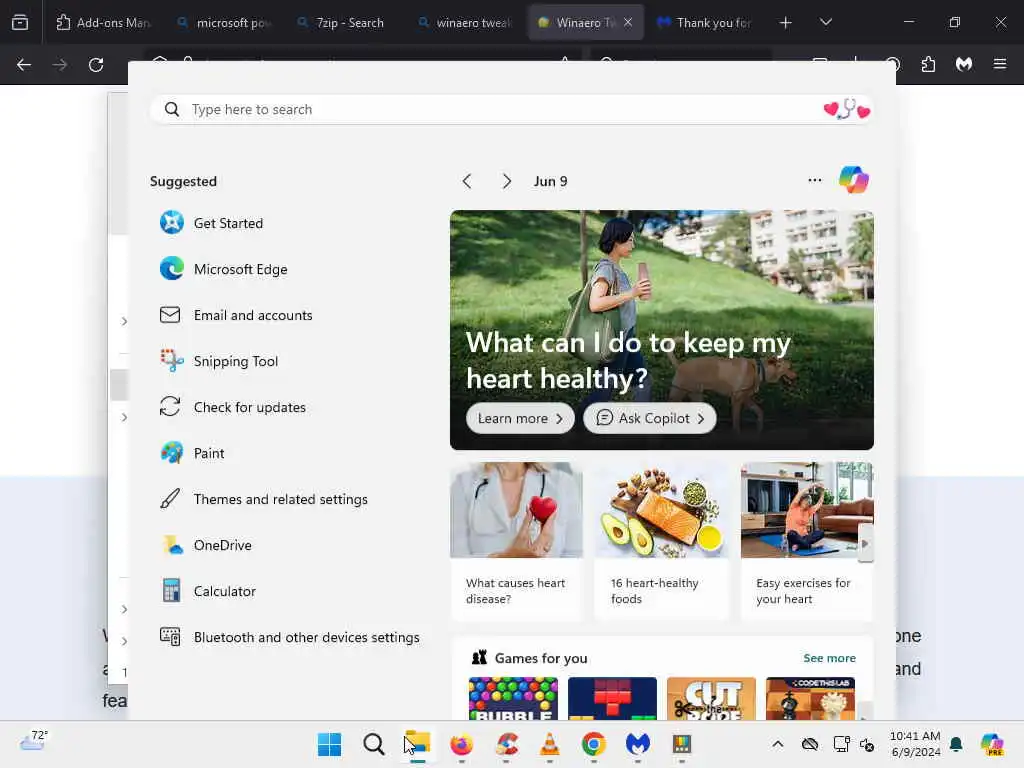
Task: Switch to Firefox on taskbar
Action: (462, 744)
